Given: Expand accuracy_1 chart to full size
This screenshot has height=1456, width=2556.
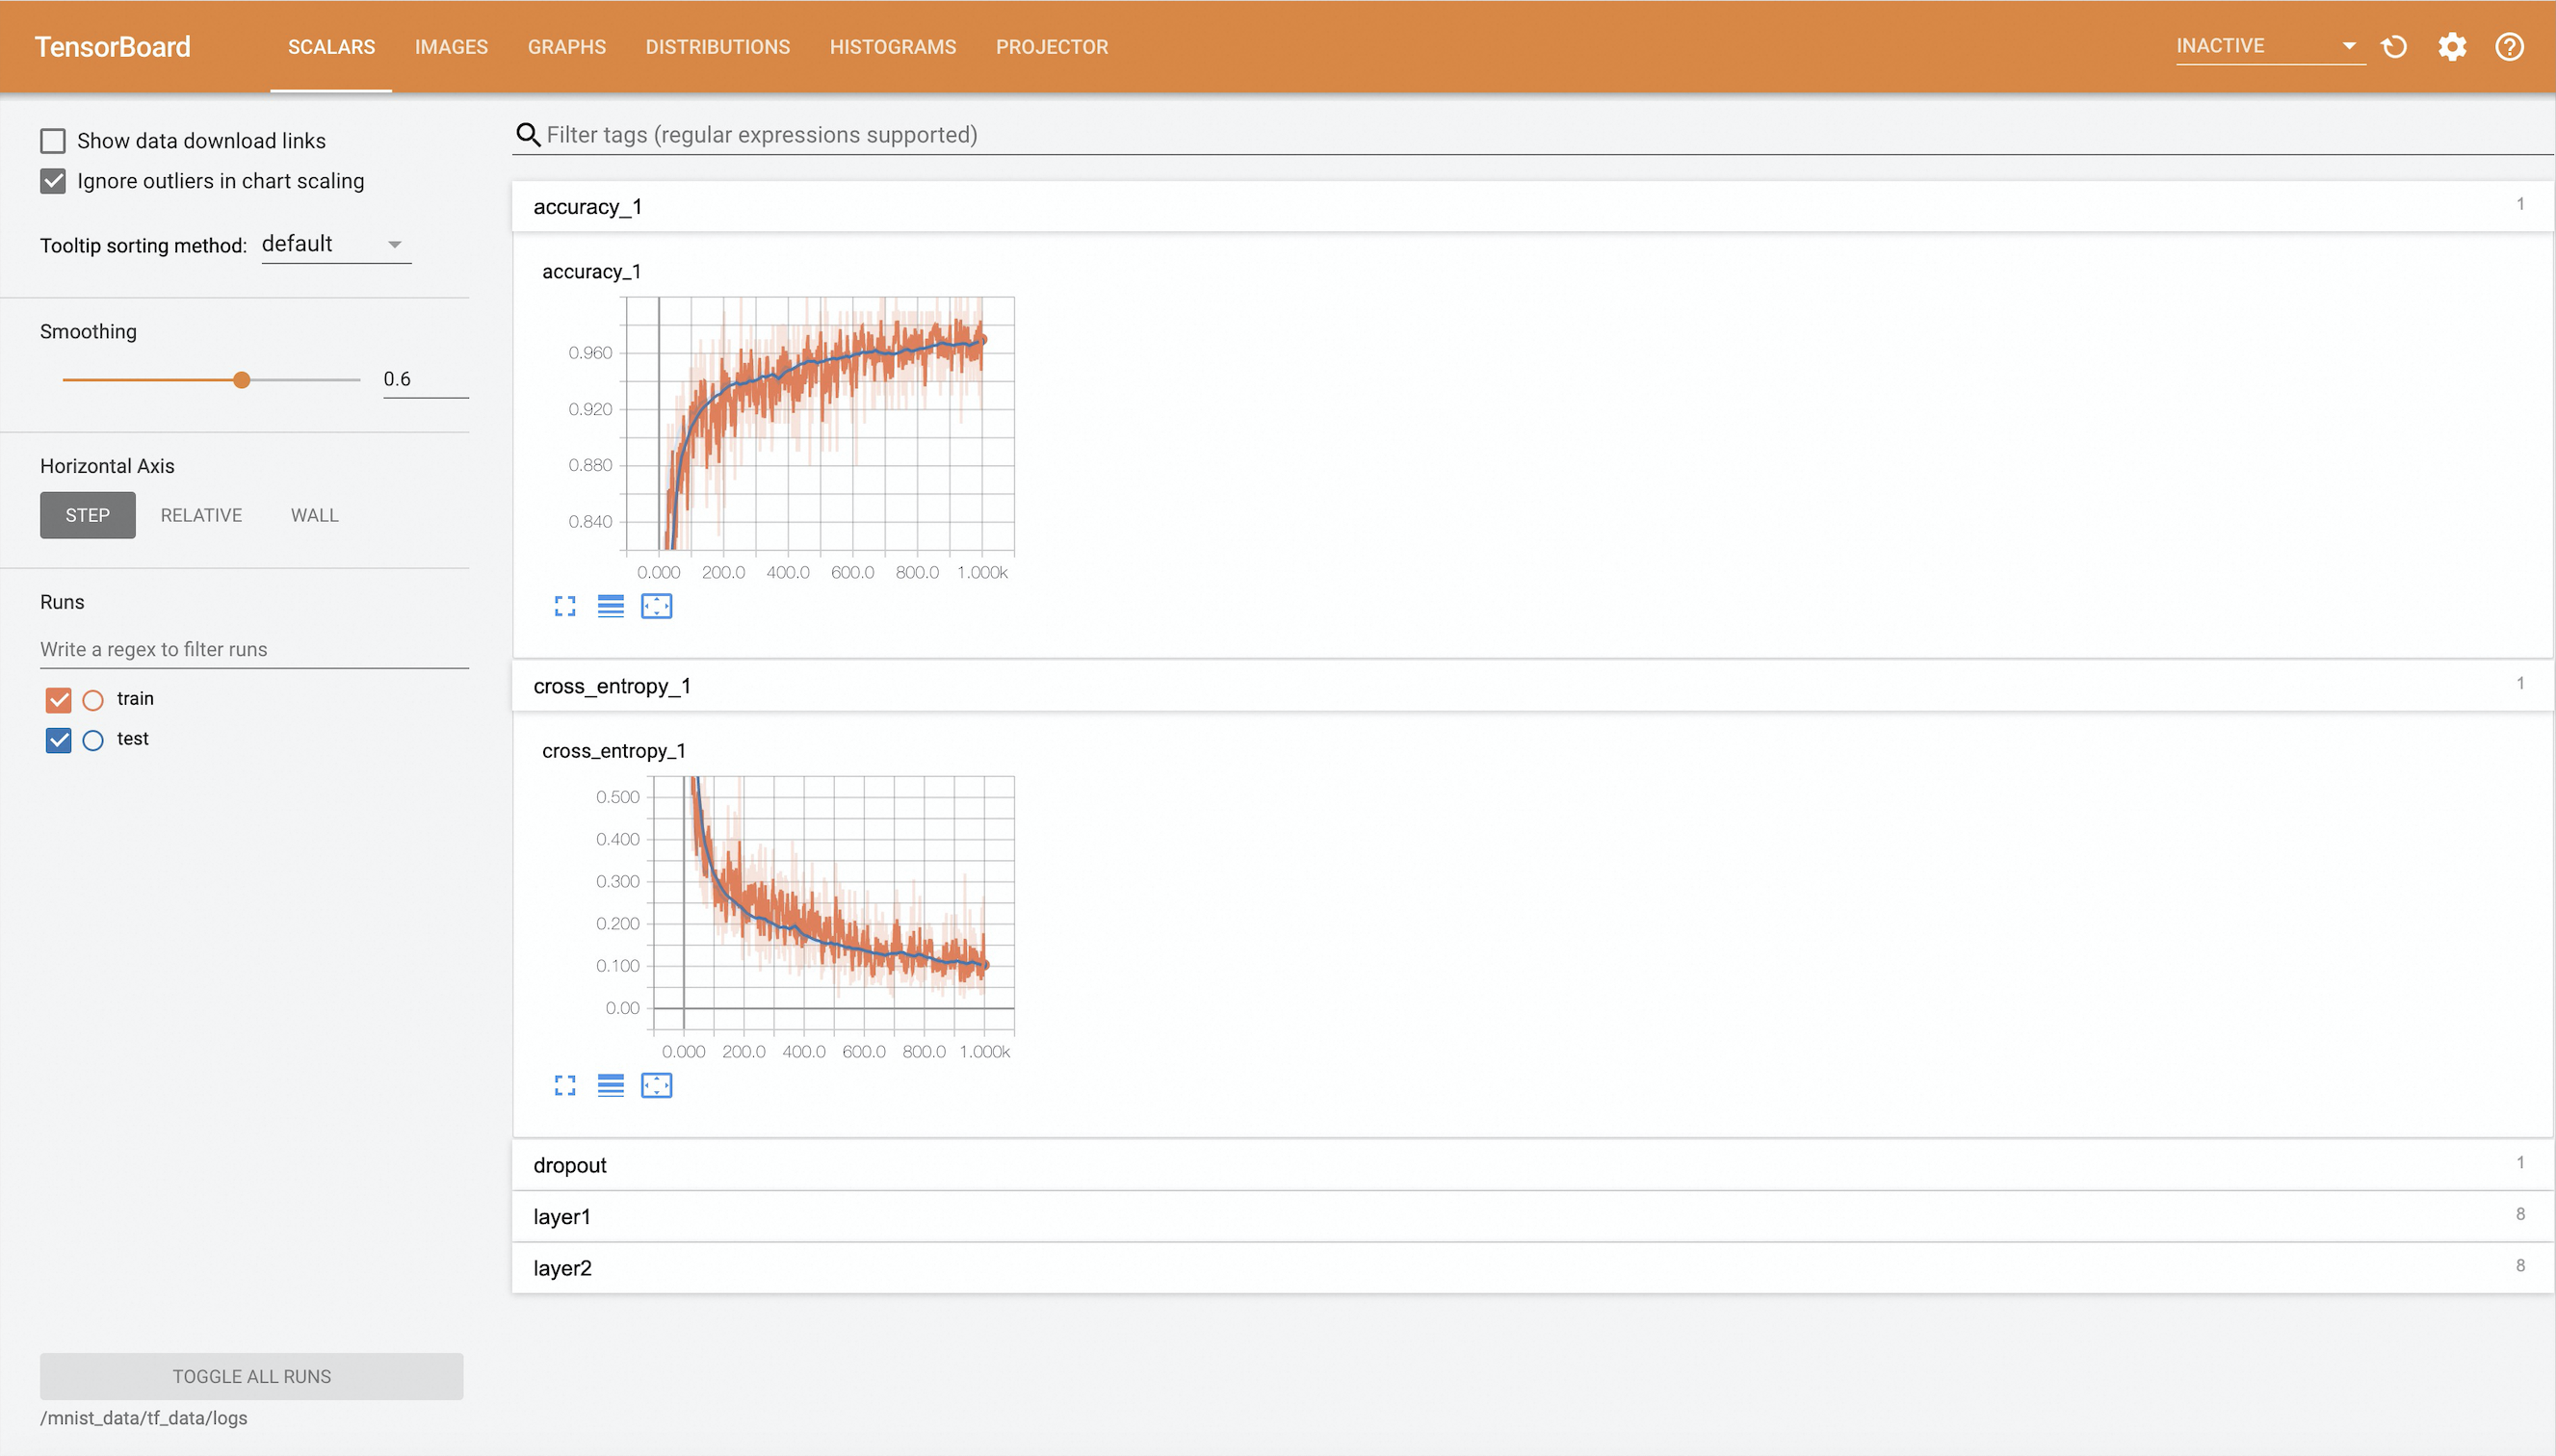Looking at the screenshot, I should click(565, 606).
